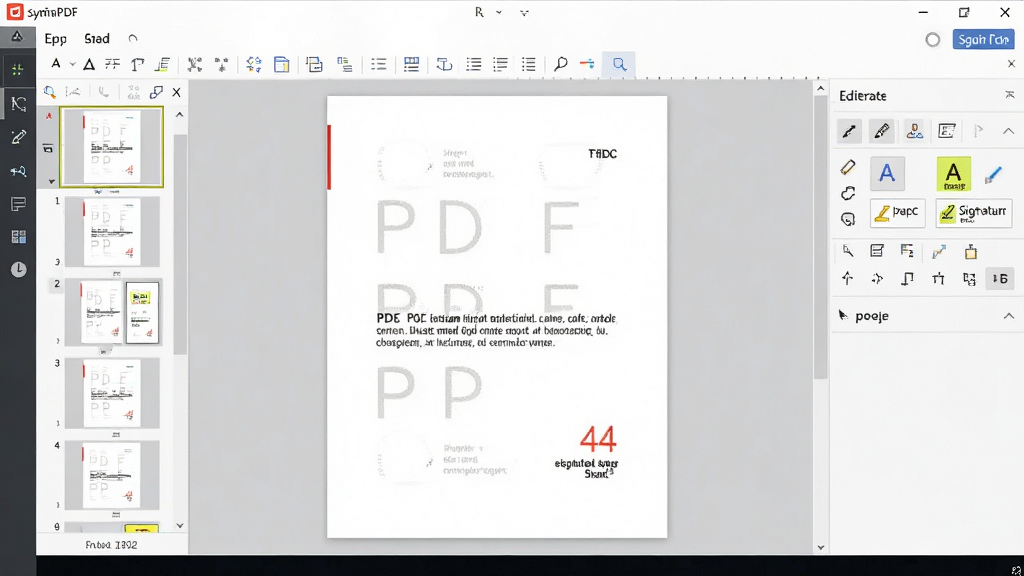
Task: Click the resize thumbnails icon in panel header
Action: click(x=156, y=92)
